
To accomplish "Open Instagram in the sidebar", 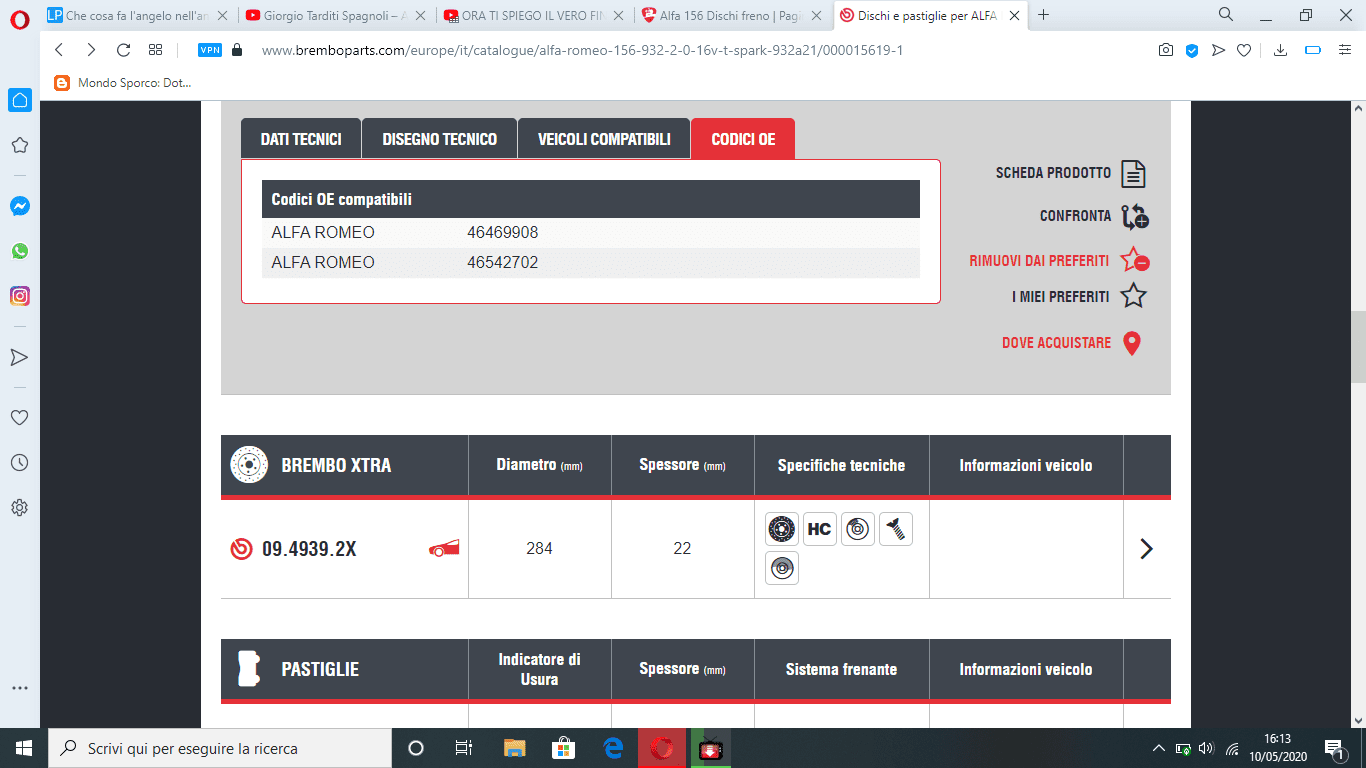I will [x=19, y=296].
